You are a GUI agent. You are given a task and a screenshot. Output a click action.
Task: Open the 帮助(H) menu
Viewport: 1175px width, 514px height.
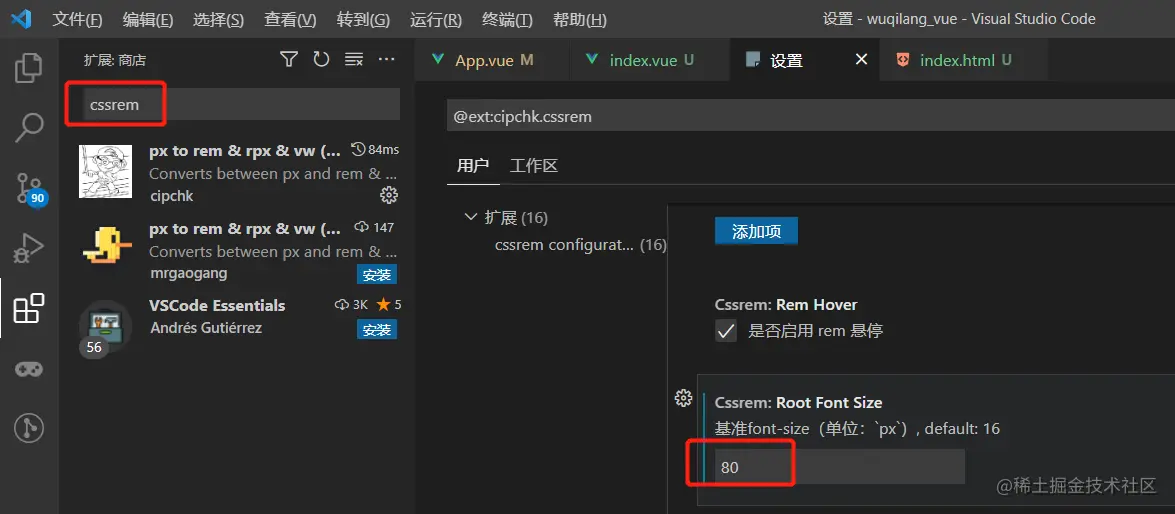coord(579,19)
